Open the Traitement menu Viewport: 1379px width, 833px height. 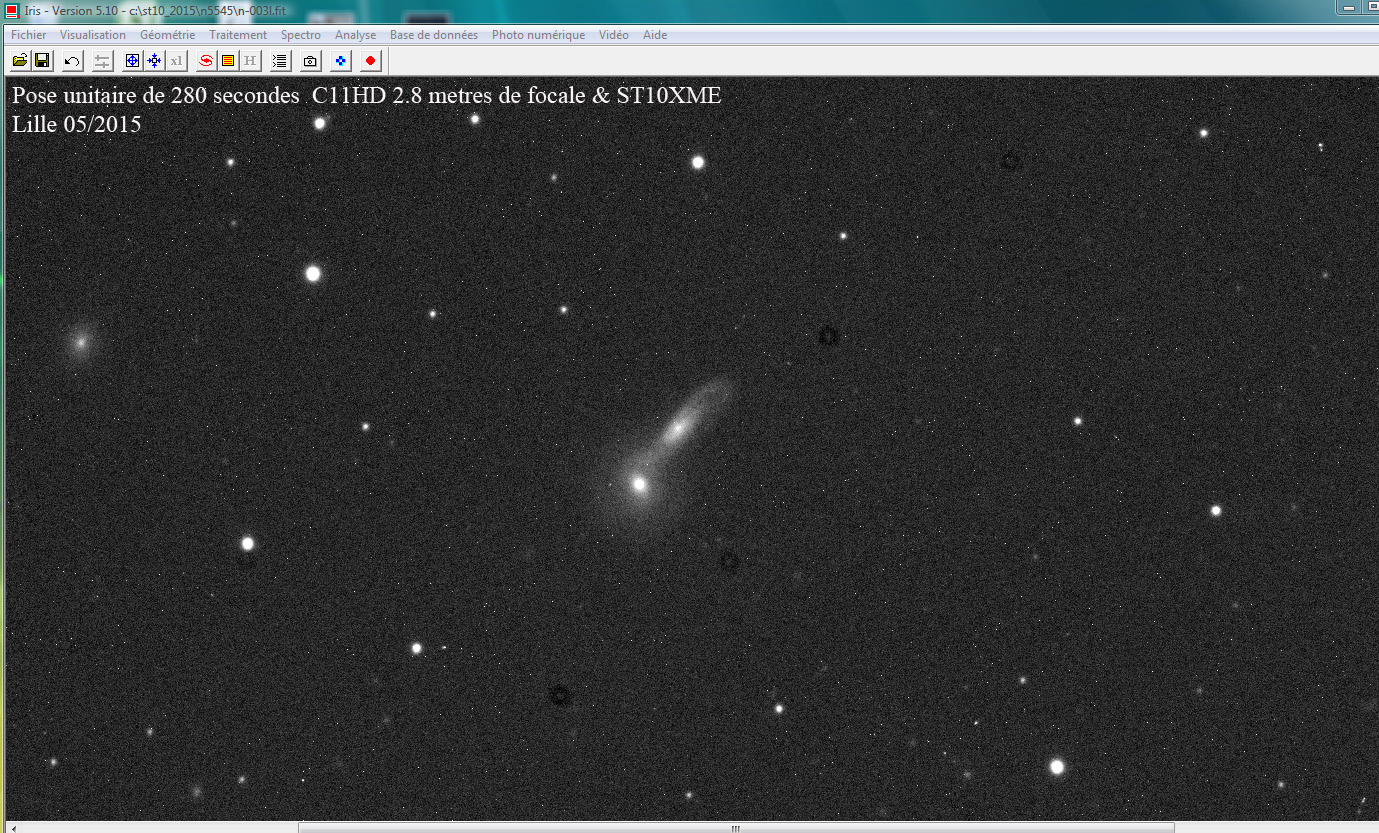237,34
